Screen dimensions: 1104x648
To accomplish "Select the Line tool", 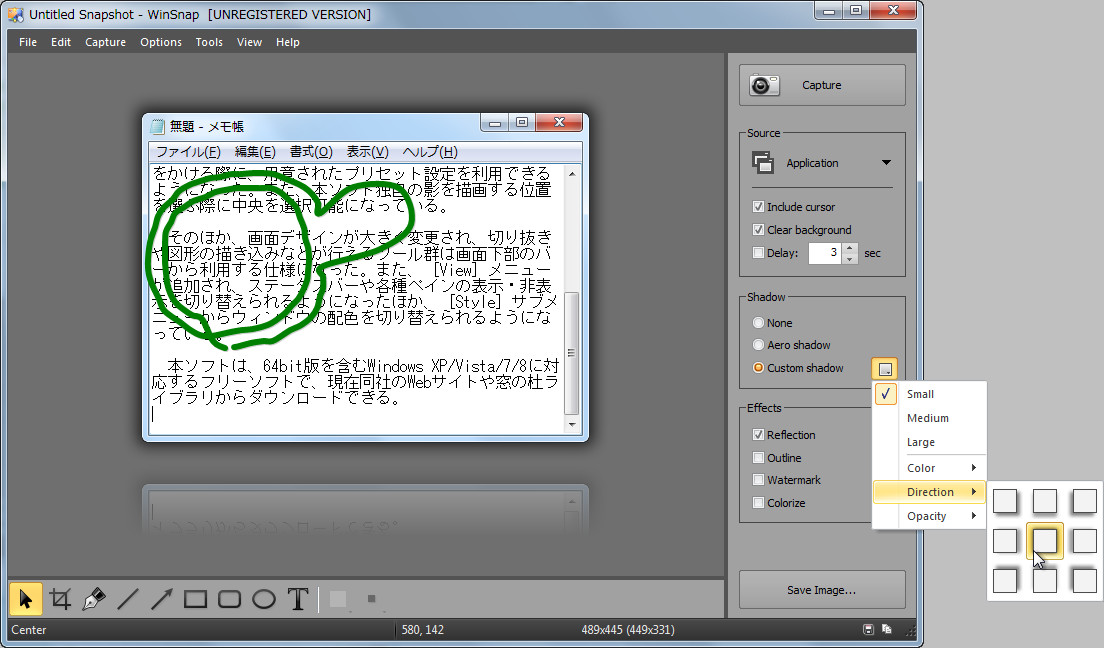I will (127, 599).
